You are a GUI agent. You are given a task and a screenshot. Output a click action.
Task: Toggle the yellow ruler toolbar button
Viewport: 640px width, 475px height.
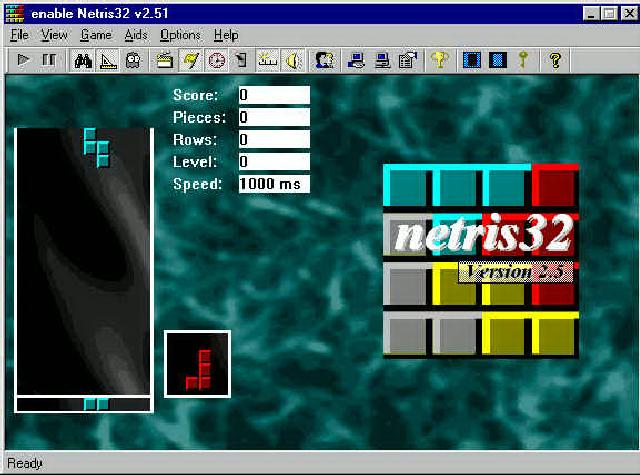pos(268,60)
